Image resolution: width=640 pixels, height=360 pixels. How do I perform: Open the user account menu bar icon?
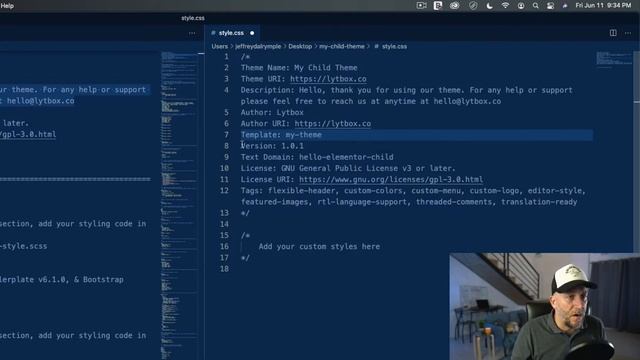pos(521,6)
